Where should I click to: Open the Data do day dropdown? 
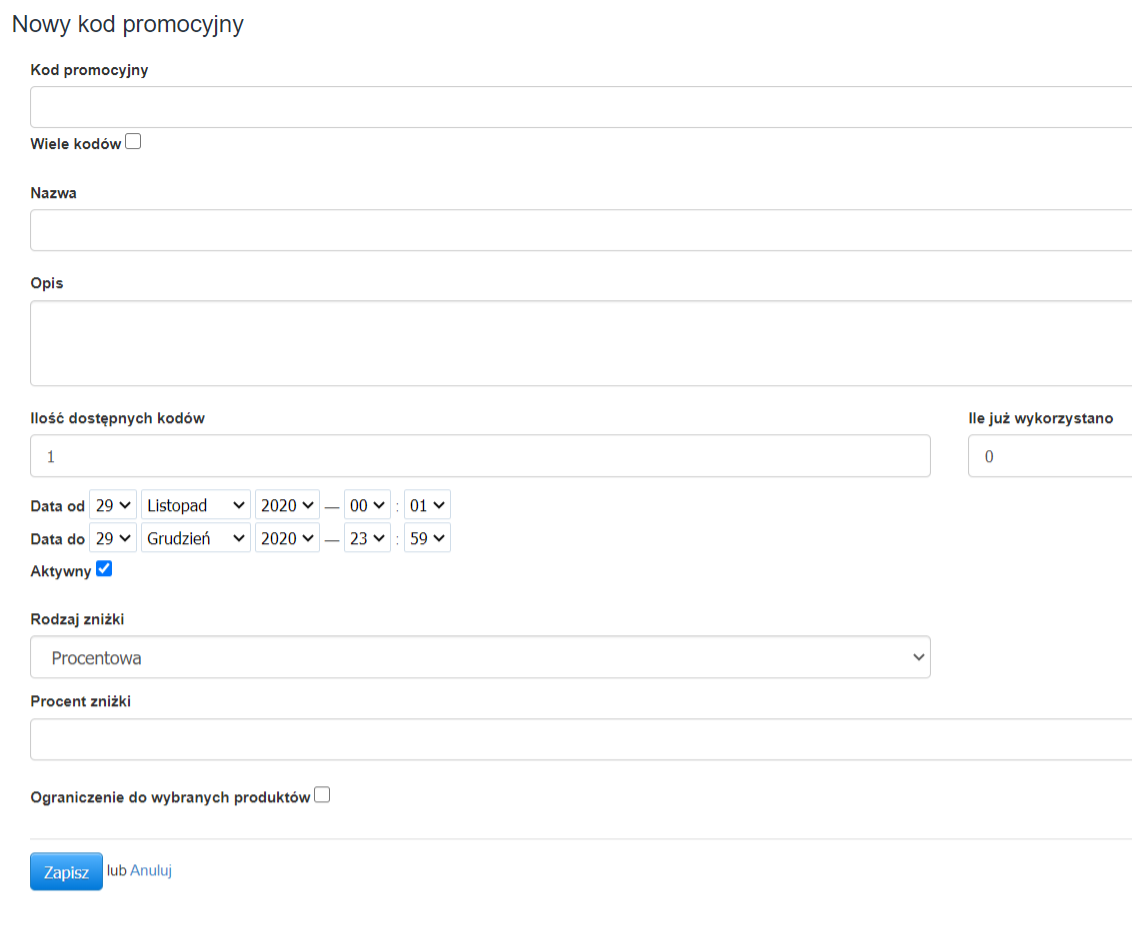click(113, 538)
